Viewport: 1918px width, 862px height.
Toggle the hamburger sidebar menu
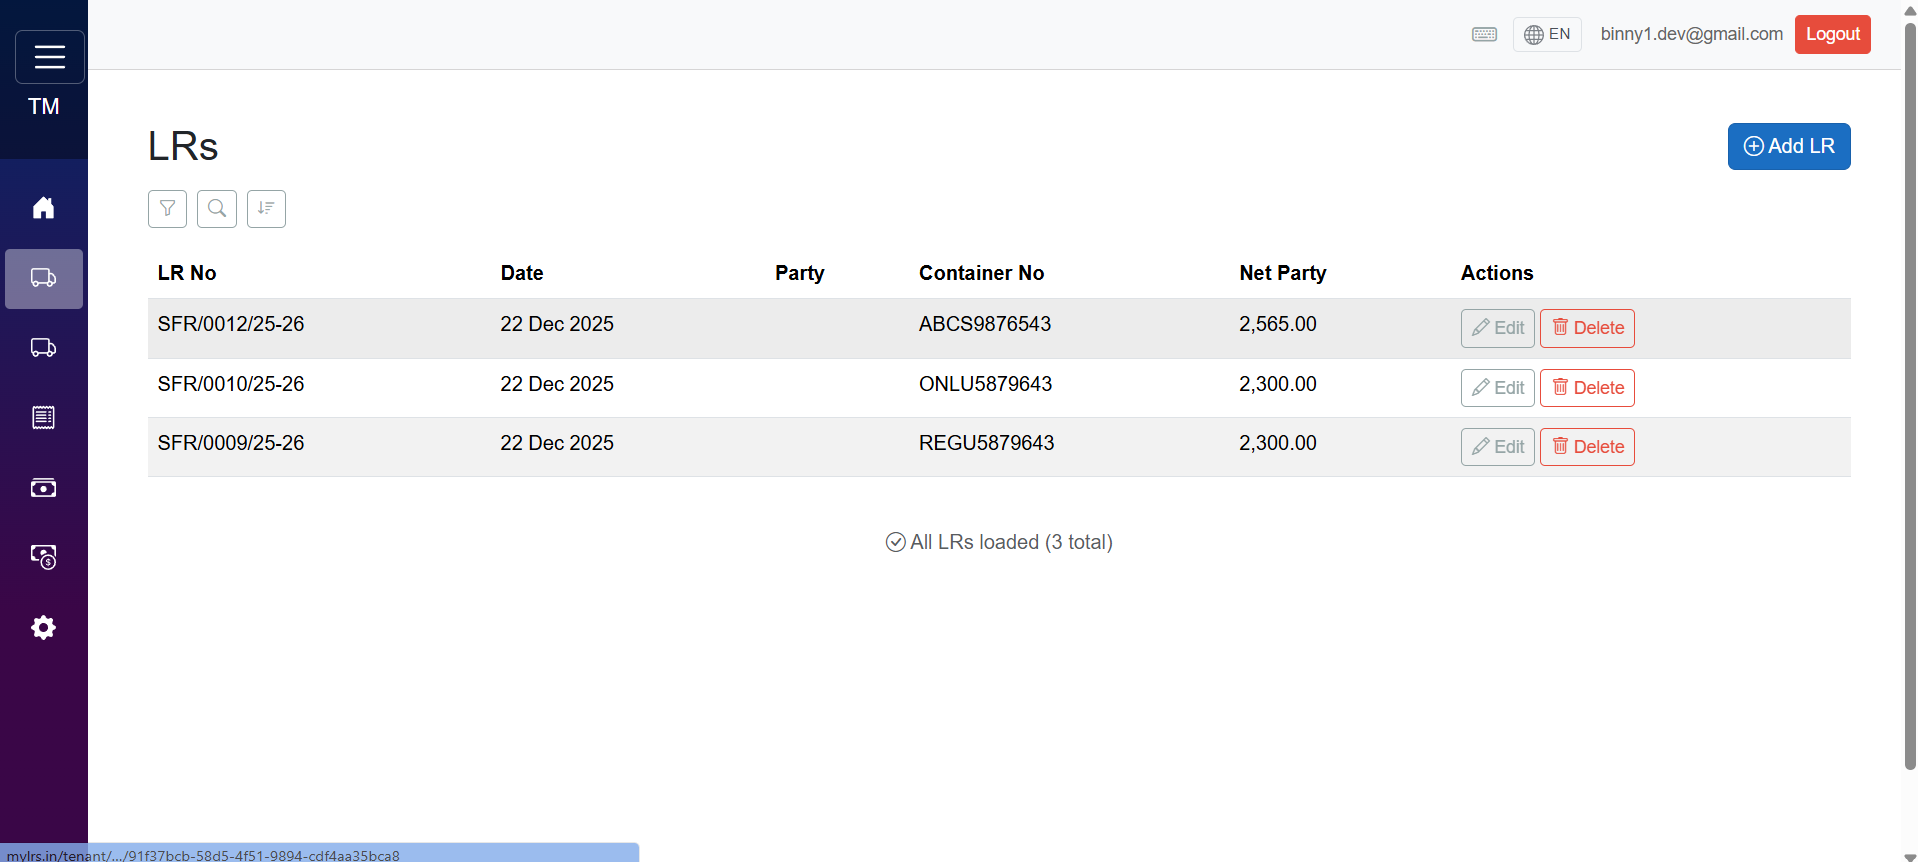(49, 57)
